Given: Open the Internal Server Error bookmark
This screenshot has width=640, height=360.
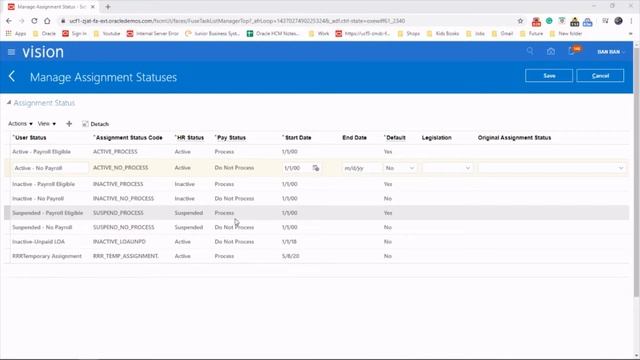Looking at the screenshot, I should coord(153,33).
